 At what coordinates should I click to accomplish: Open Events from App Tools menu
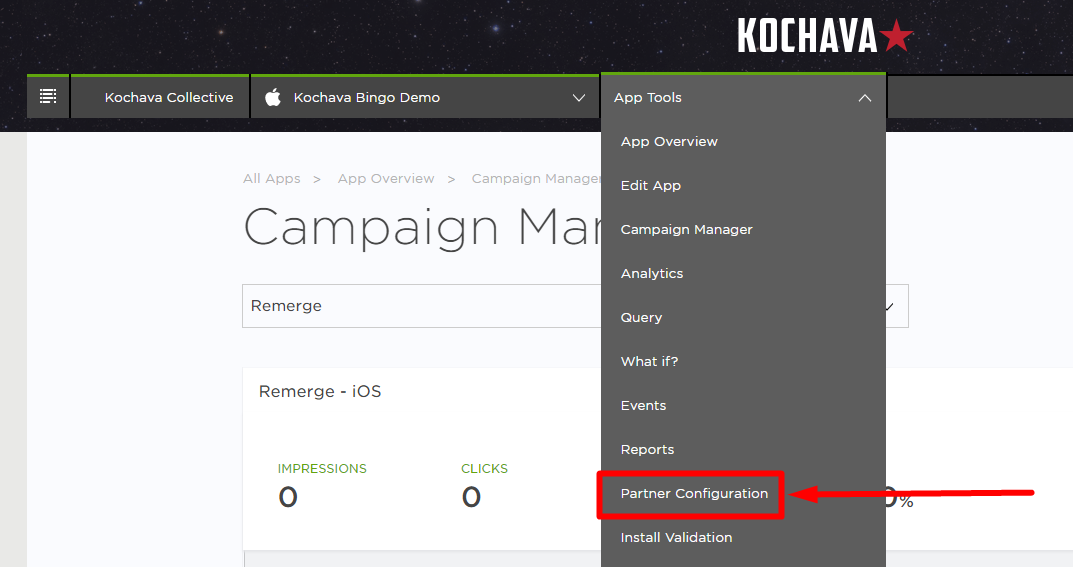click(643, 406)
